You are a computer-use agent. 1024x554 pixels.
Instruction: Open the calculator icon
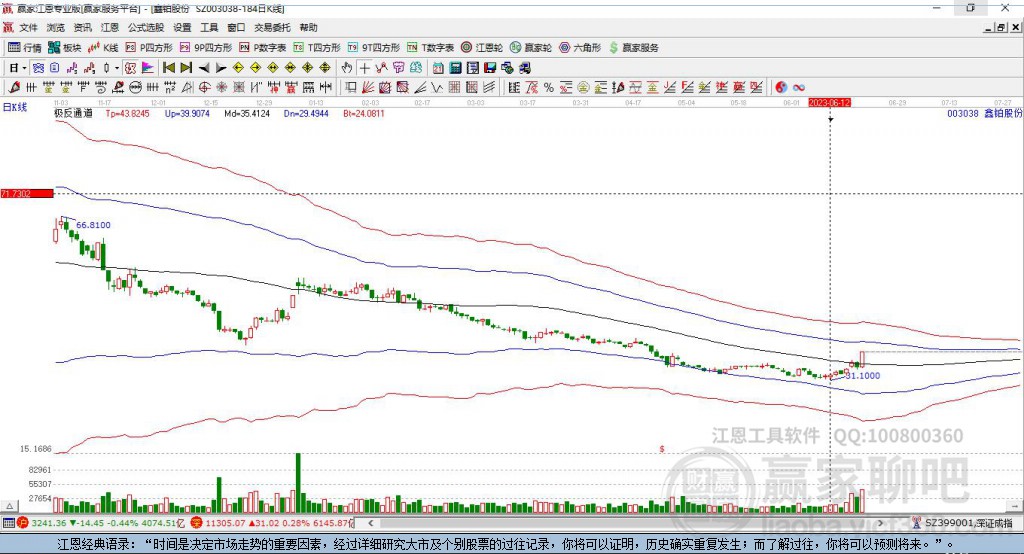[455, 68]
